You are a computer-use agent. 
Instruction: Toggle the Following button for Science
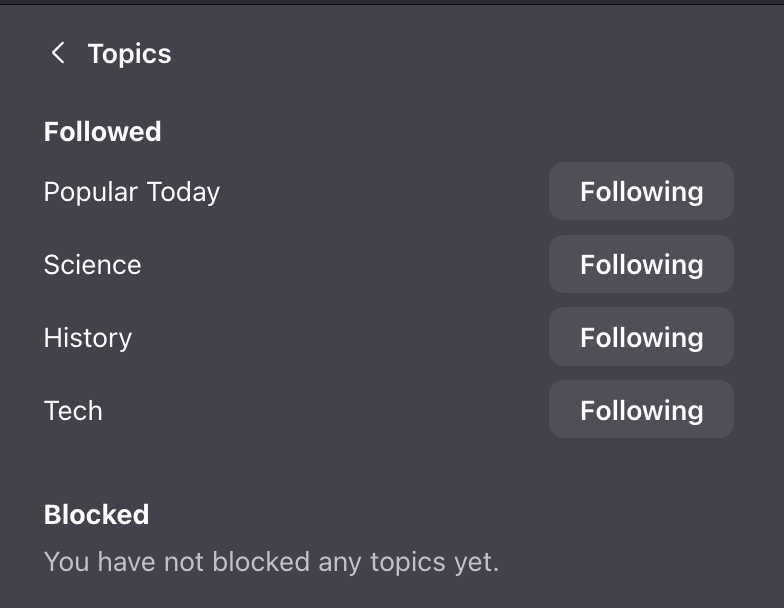click(x=641, y=265)
